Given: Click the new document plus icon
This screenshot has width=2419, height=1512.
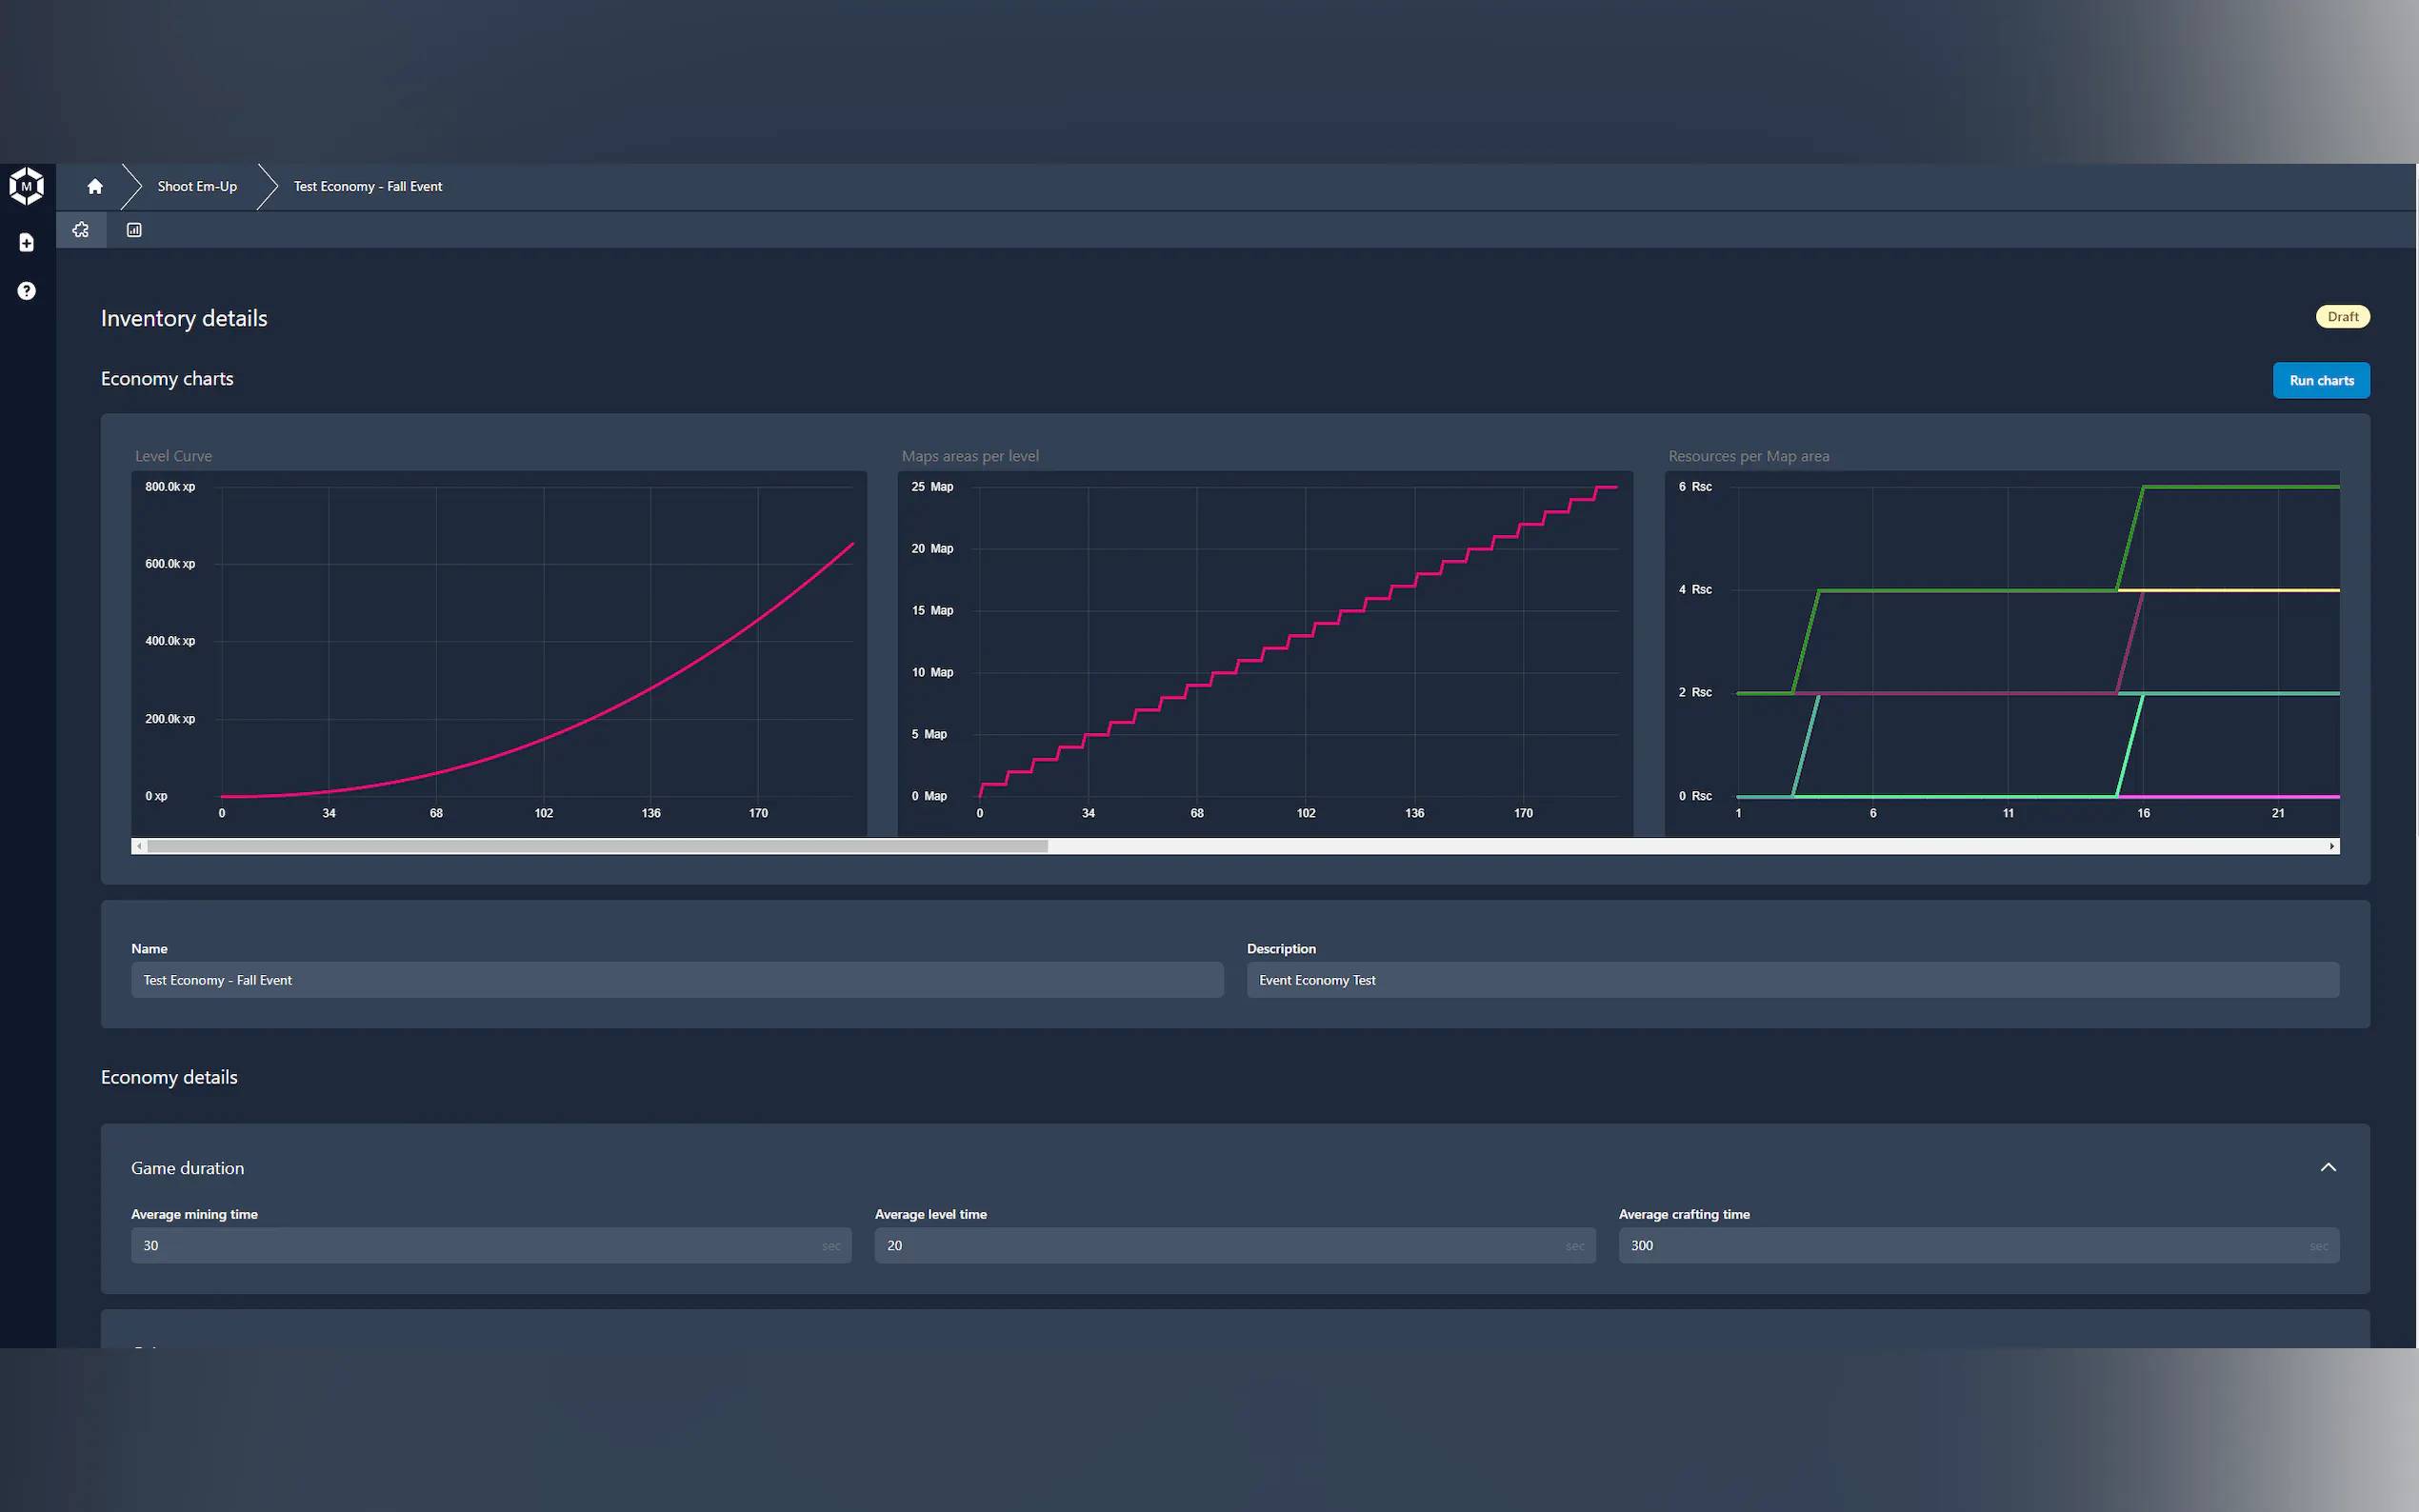Looking at the screenshot, I should tap(27, 243).
